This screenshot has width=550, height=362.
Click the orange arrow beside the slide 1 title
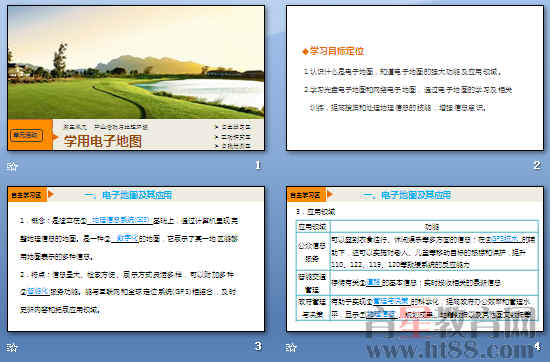click(55, 137)
